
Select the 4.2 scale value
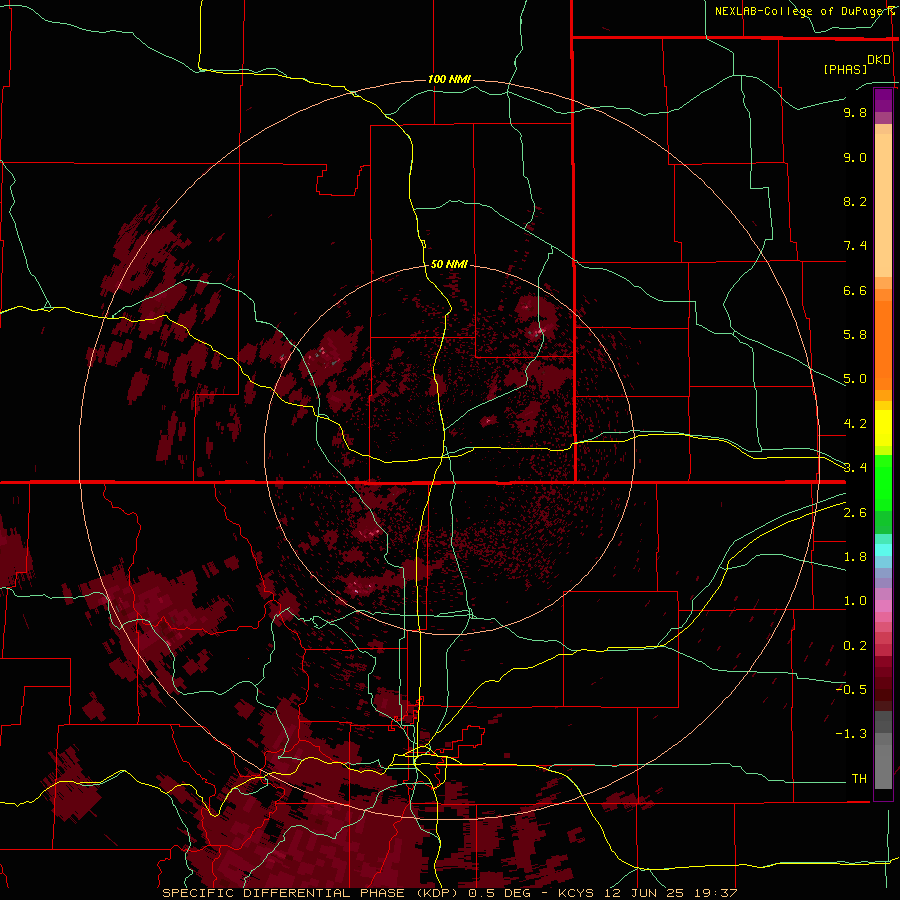[x=855, y=424]
